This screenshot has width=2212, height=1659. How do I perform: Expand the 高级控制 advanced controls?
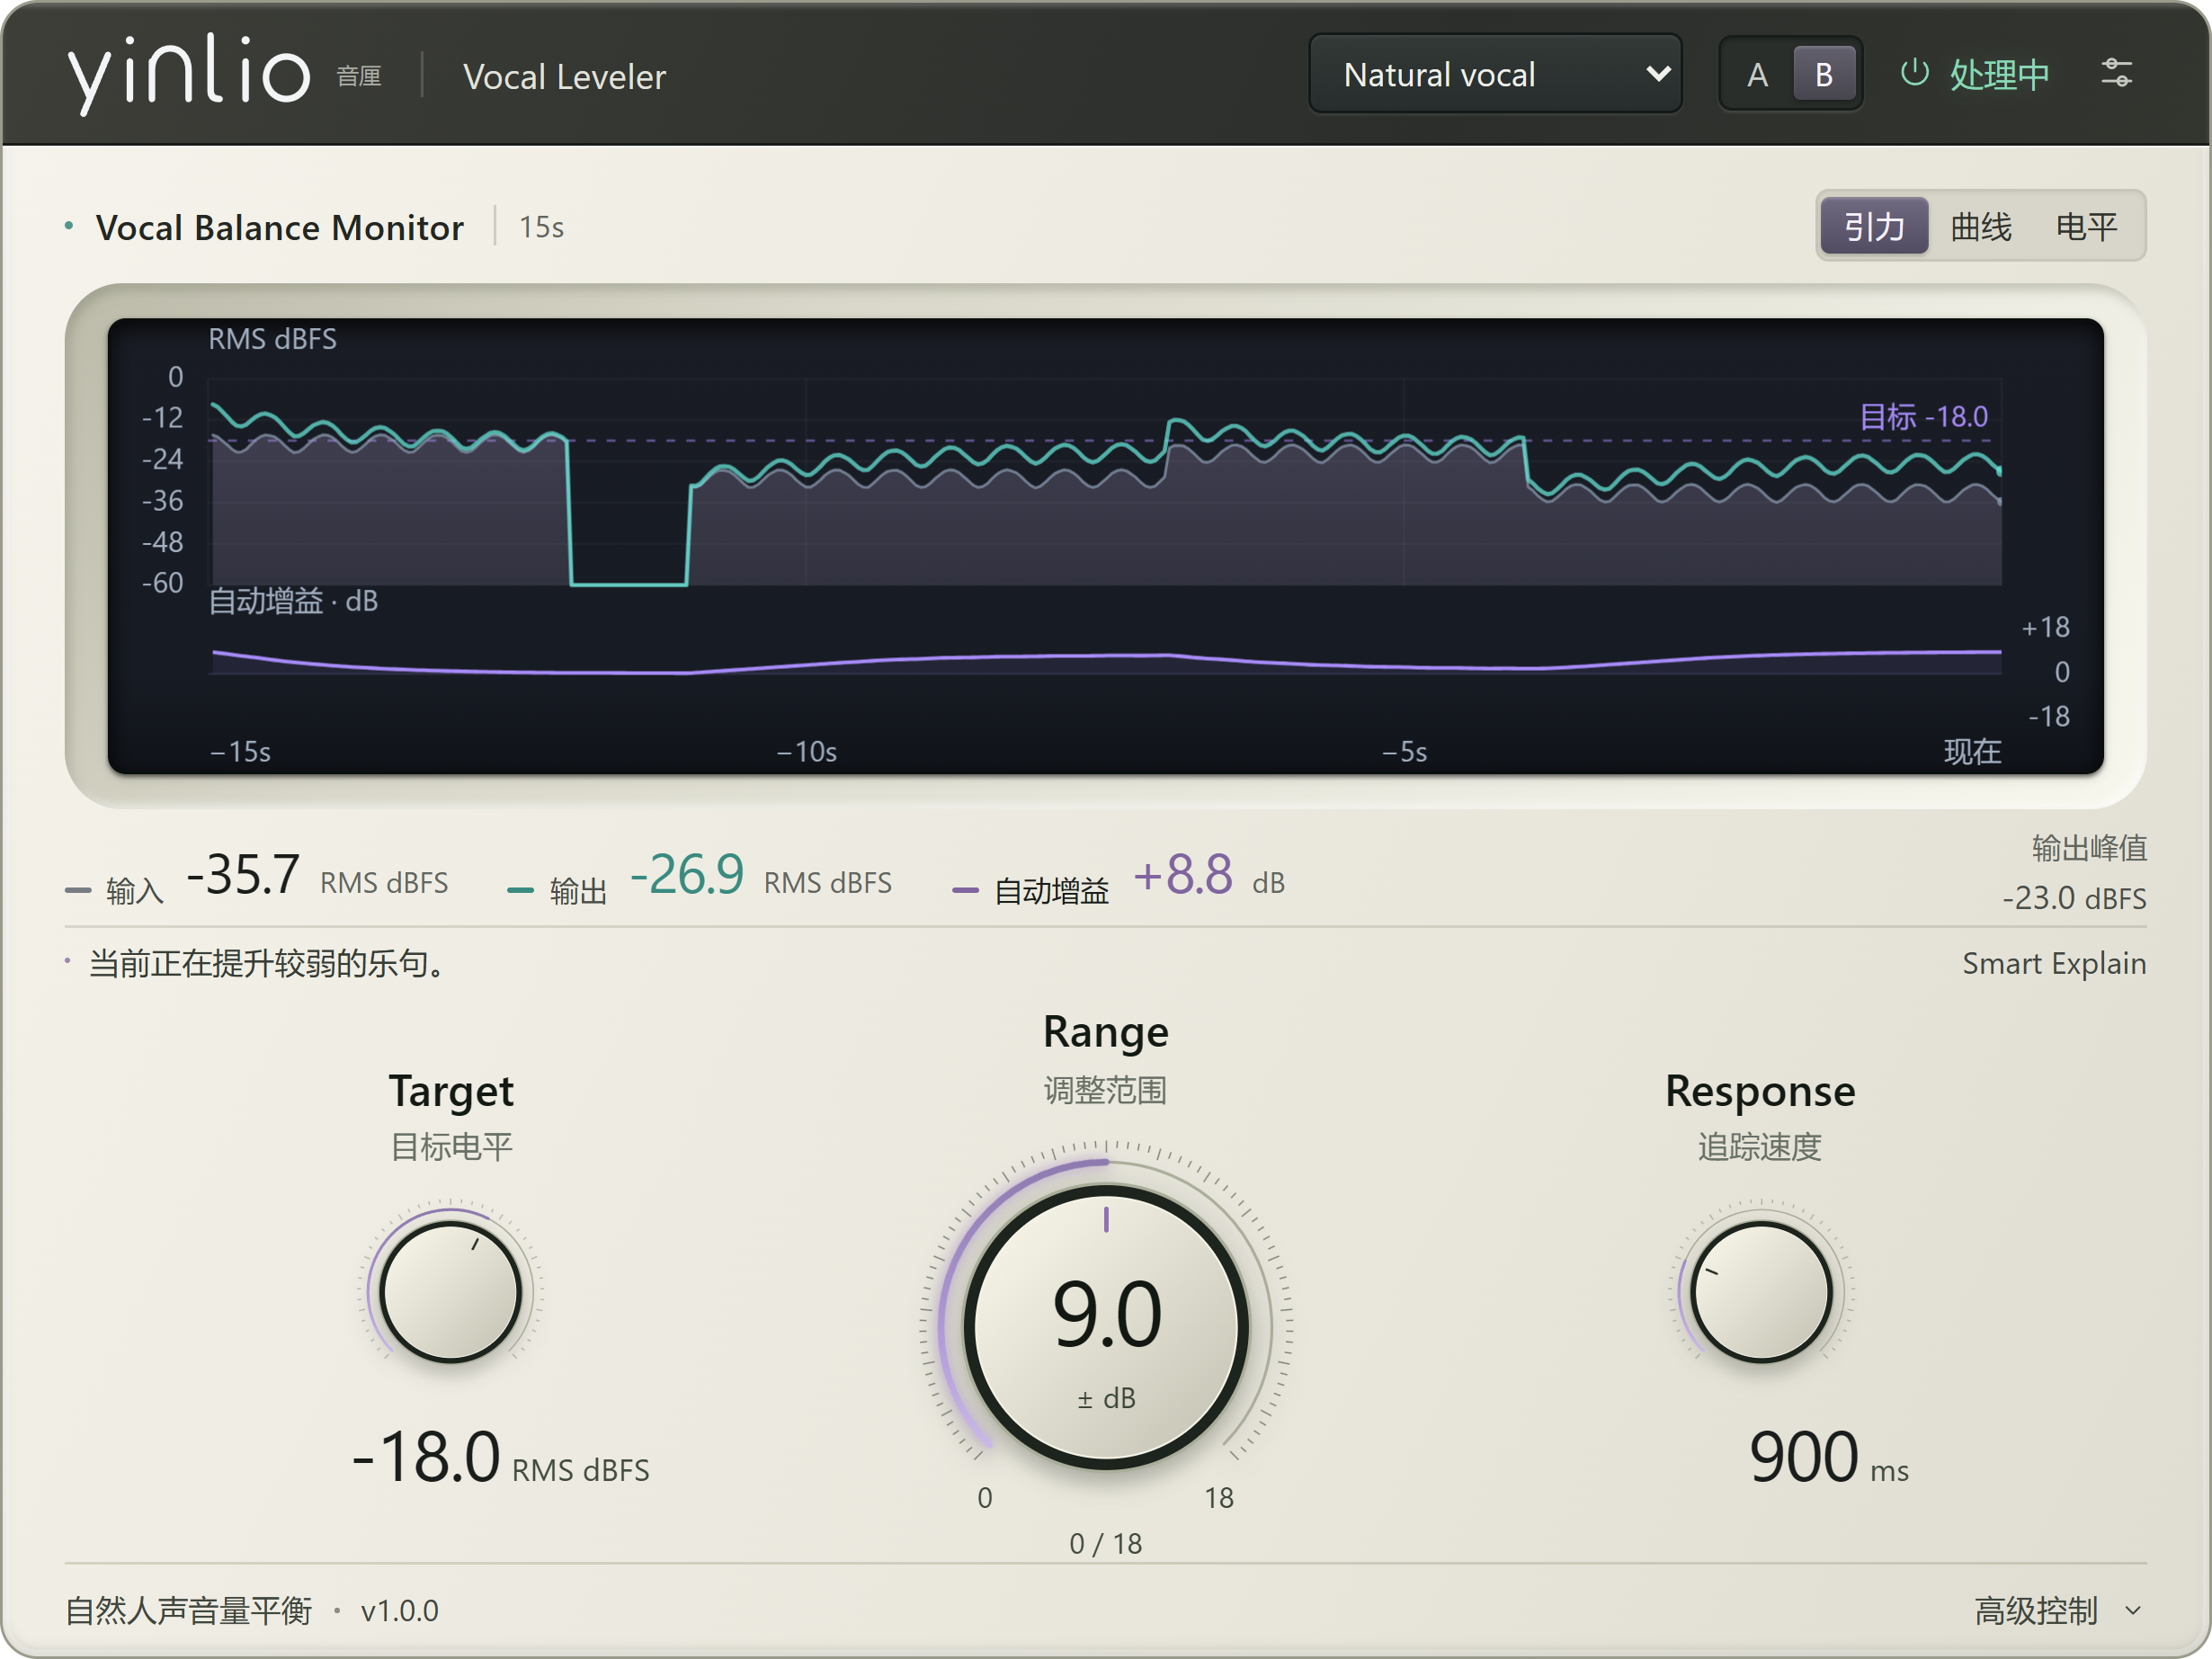tap(2059, 1610)
